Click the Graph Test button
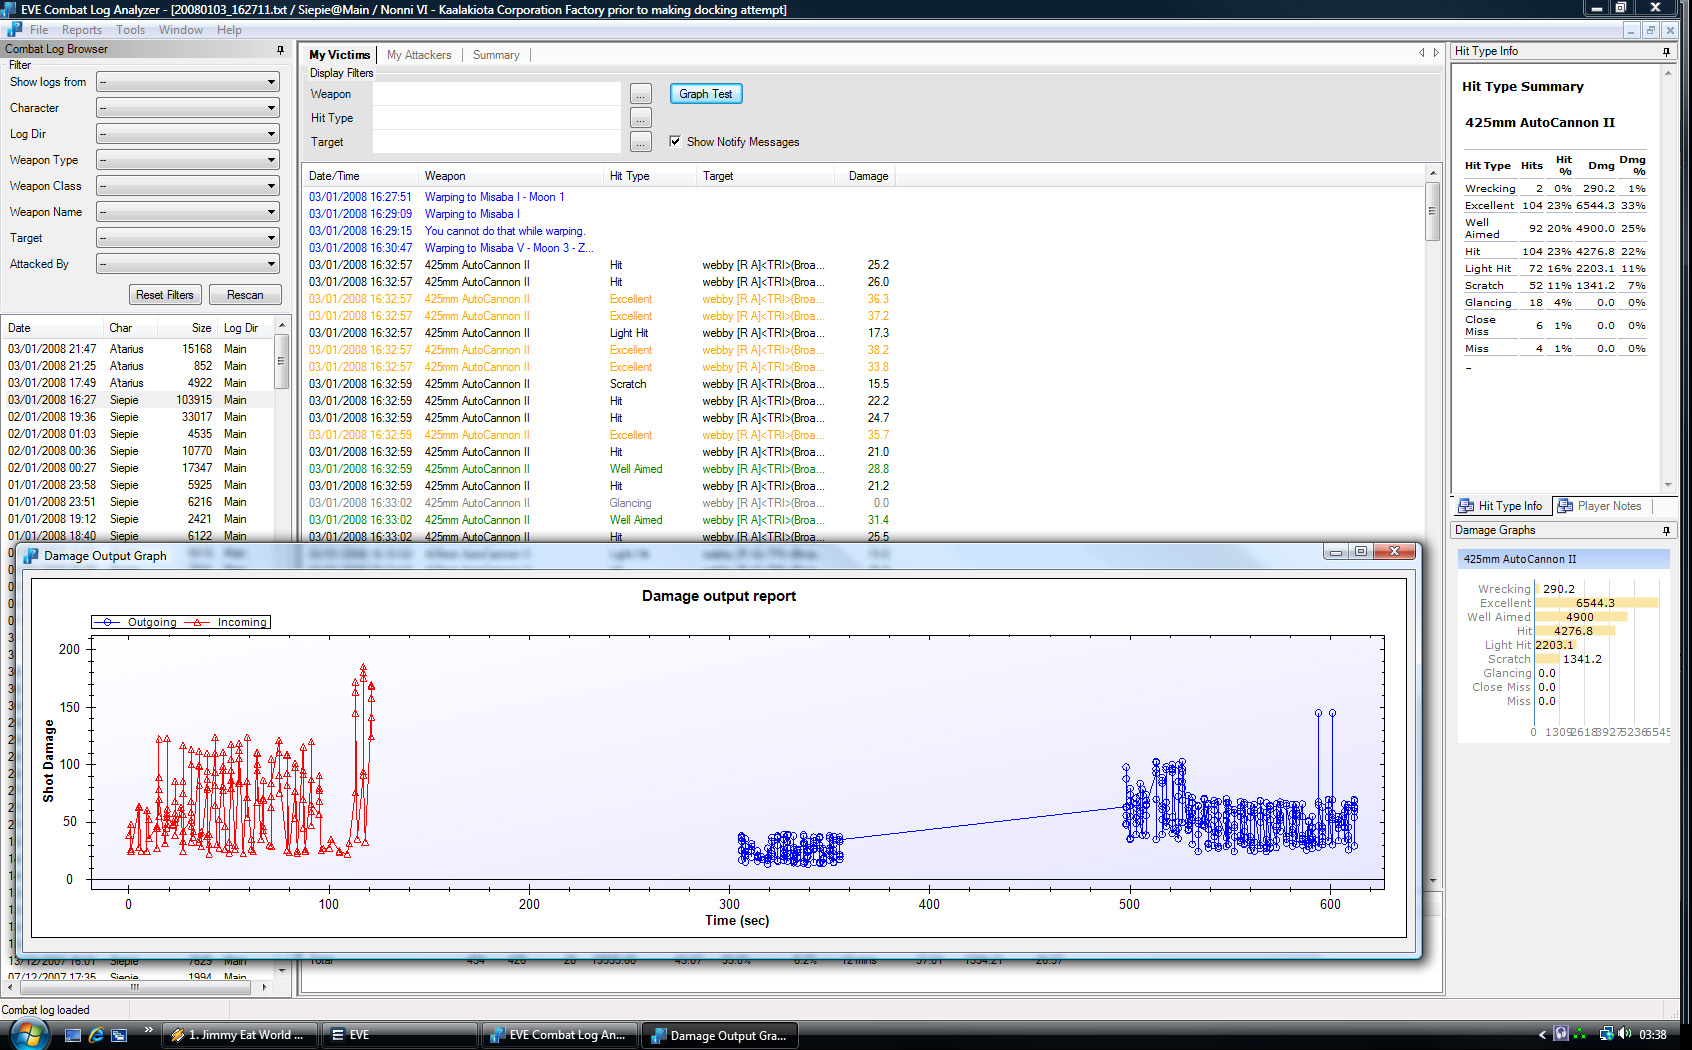Image resolution: width=1692 pixels, height=1050 pixels. point(705,94)
